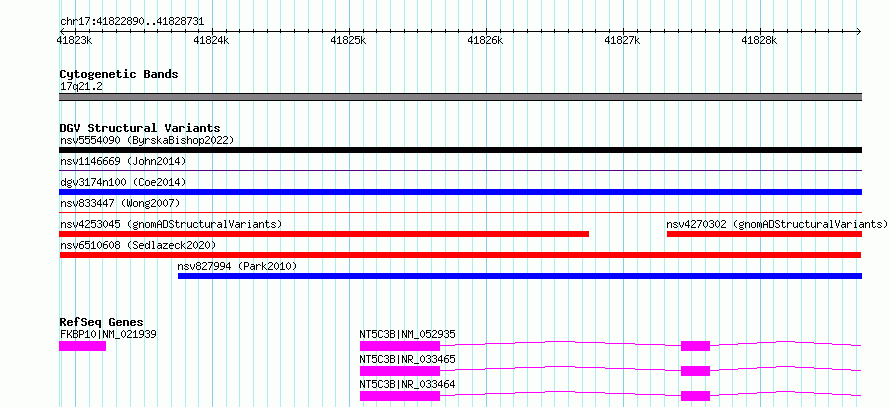Click the first large exon of NR_033464
This screenshot has height=407, width=890.
400,396
